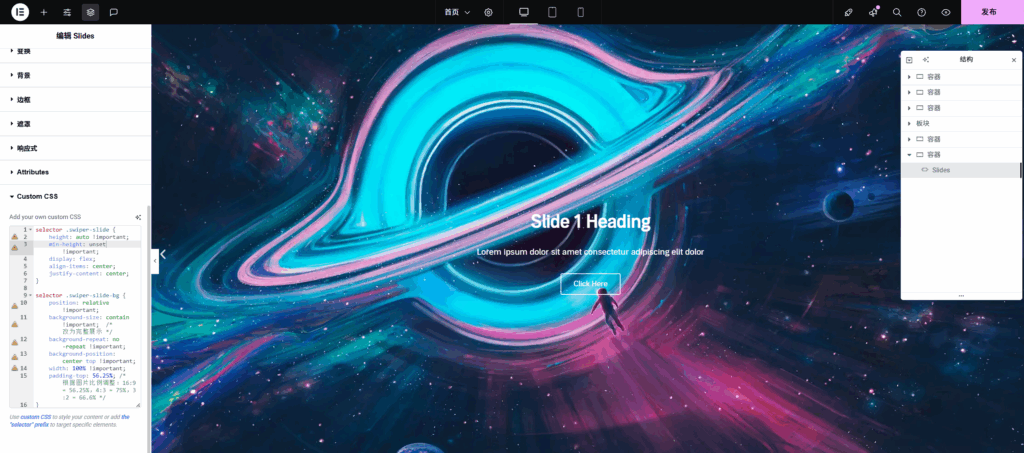1024x453 pixels.
Task: Collapse the Custom CSS section
Action: [x=37, y=196]
